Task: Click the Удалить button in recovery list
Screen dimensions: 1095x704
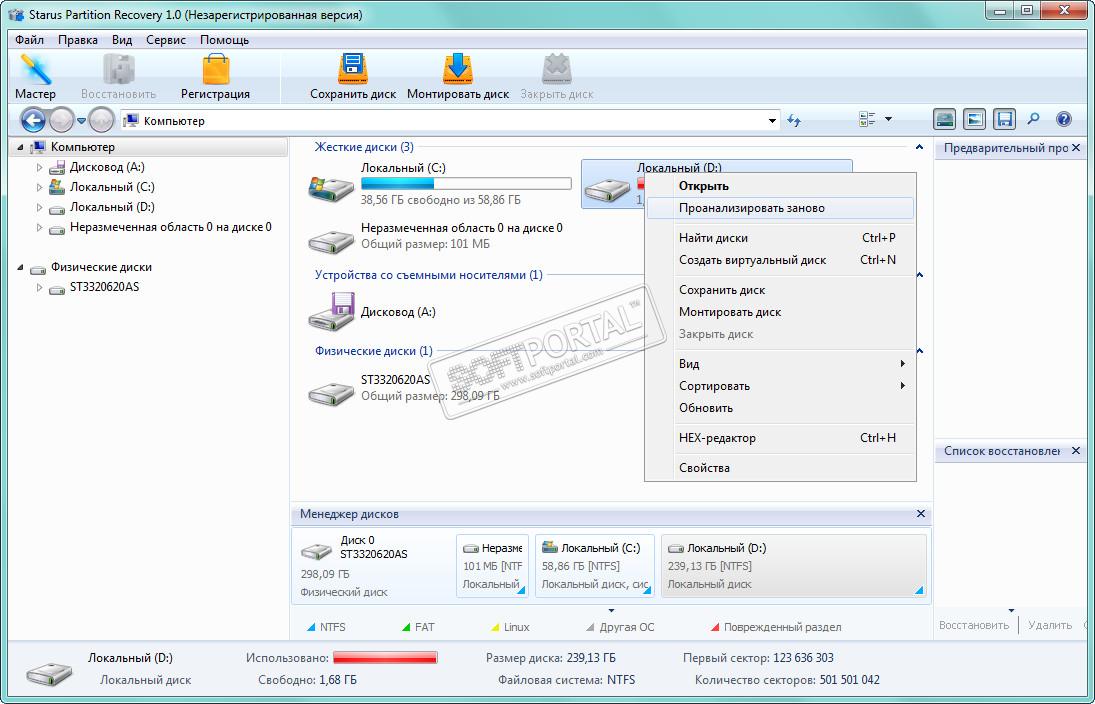Action: pyautogui.click(x=1050, y=625)
